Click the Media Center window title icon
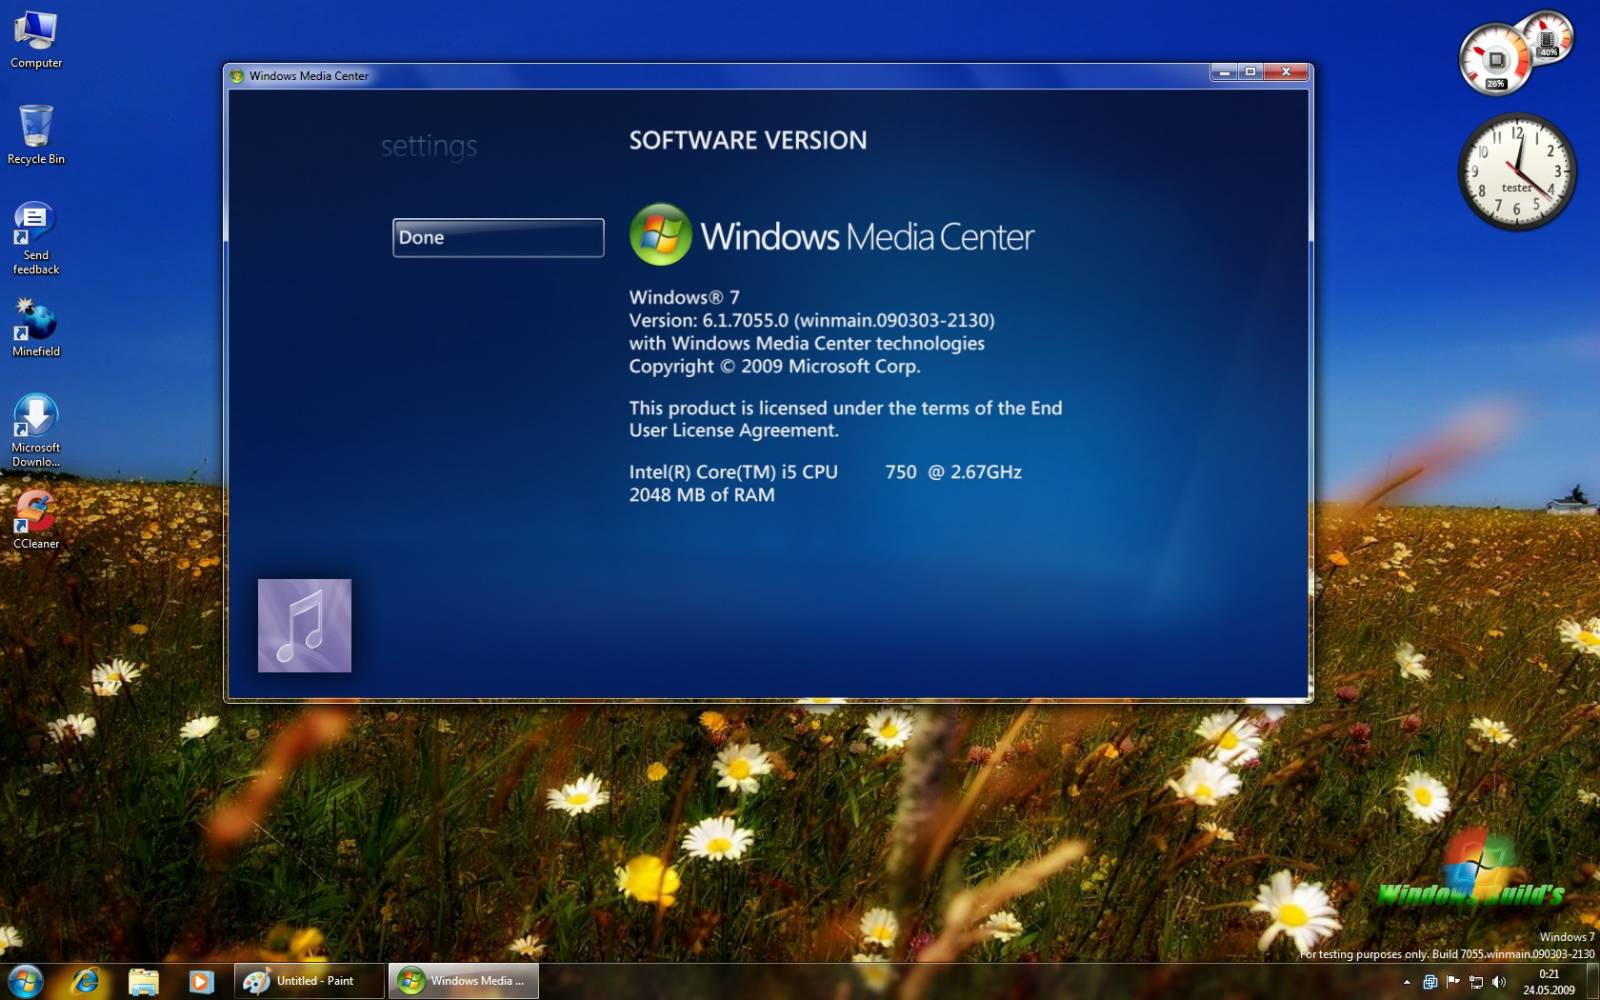 [x=237, y=76]
